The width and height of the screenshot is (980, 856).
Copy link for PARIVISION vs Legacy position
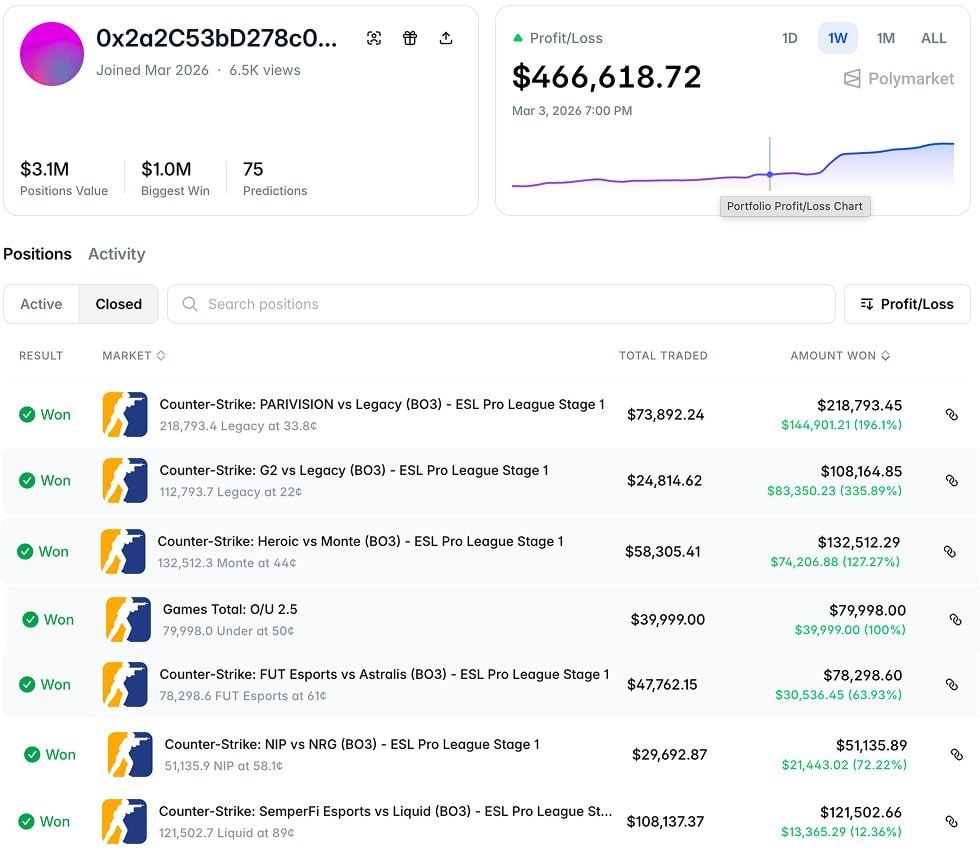(951, 414)
